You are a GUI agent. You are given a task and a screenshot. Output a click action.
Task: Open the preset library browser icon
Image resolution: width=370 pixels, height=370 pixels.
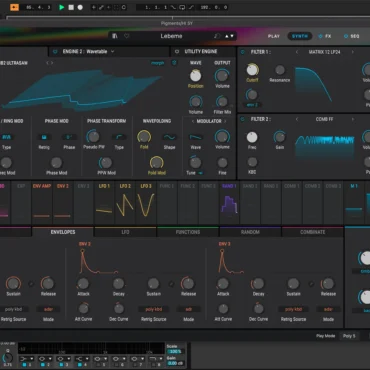[115, 36]
